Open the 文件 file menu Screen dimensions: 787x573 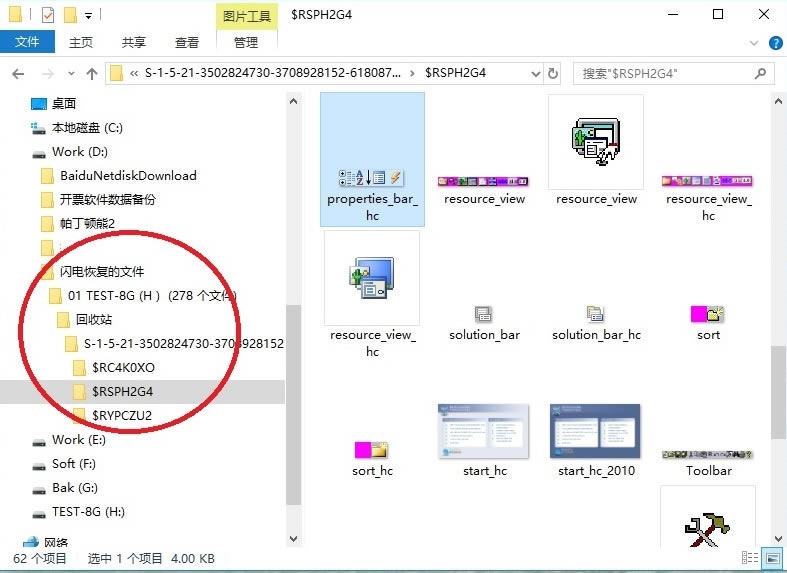pyautogui.click(x=27, y=42)
